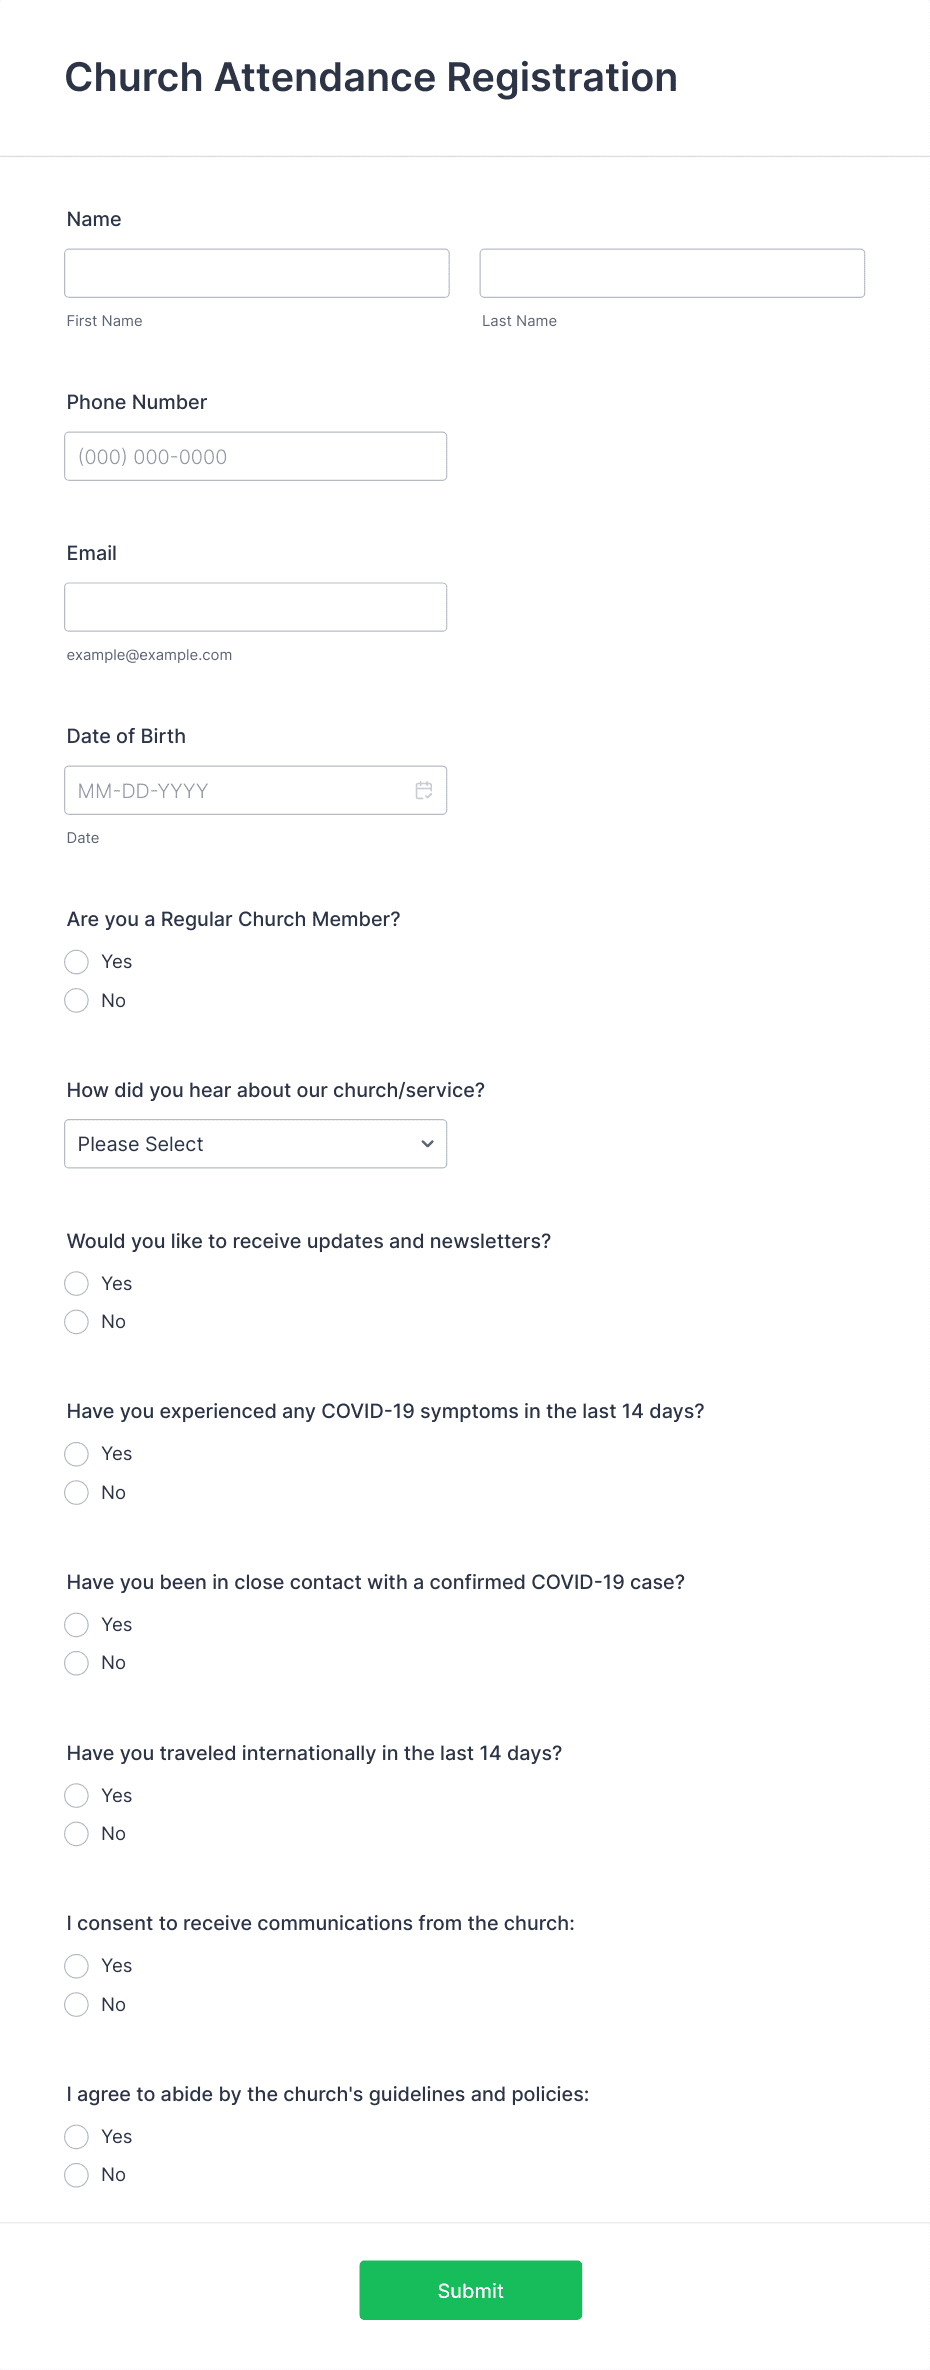Viewport: 930px width, 2370px height.
Task: Click the First Name input field
Action: [256, 272]
